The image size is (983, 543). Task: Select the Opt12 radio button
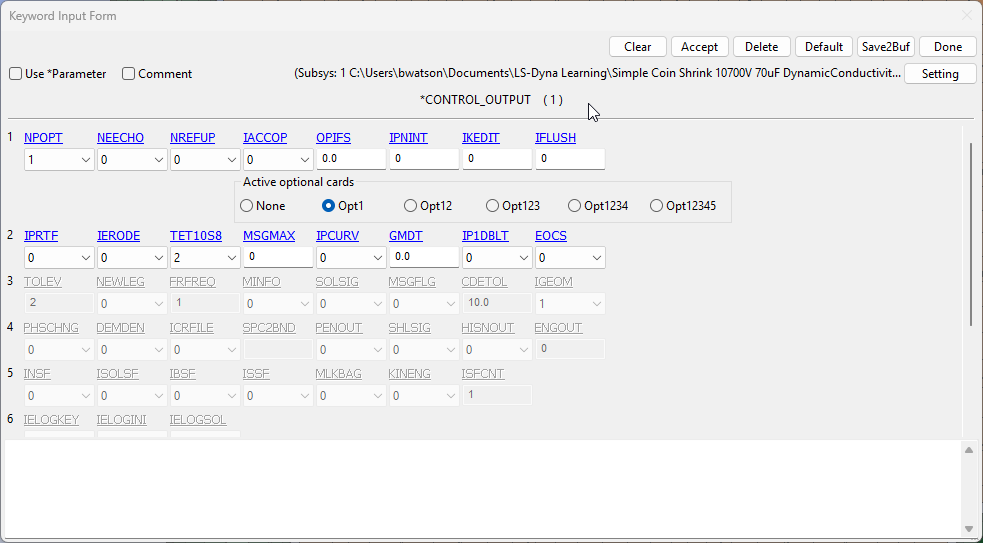point(411,206)
